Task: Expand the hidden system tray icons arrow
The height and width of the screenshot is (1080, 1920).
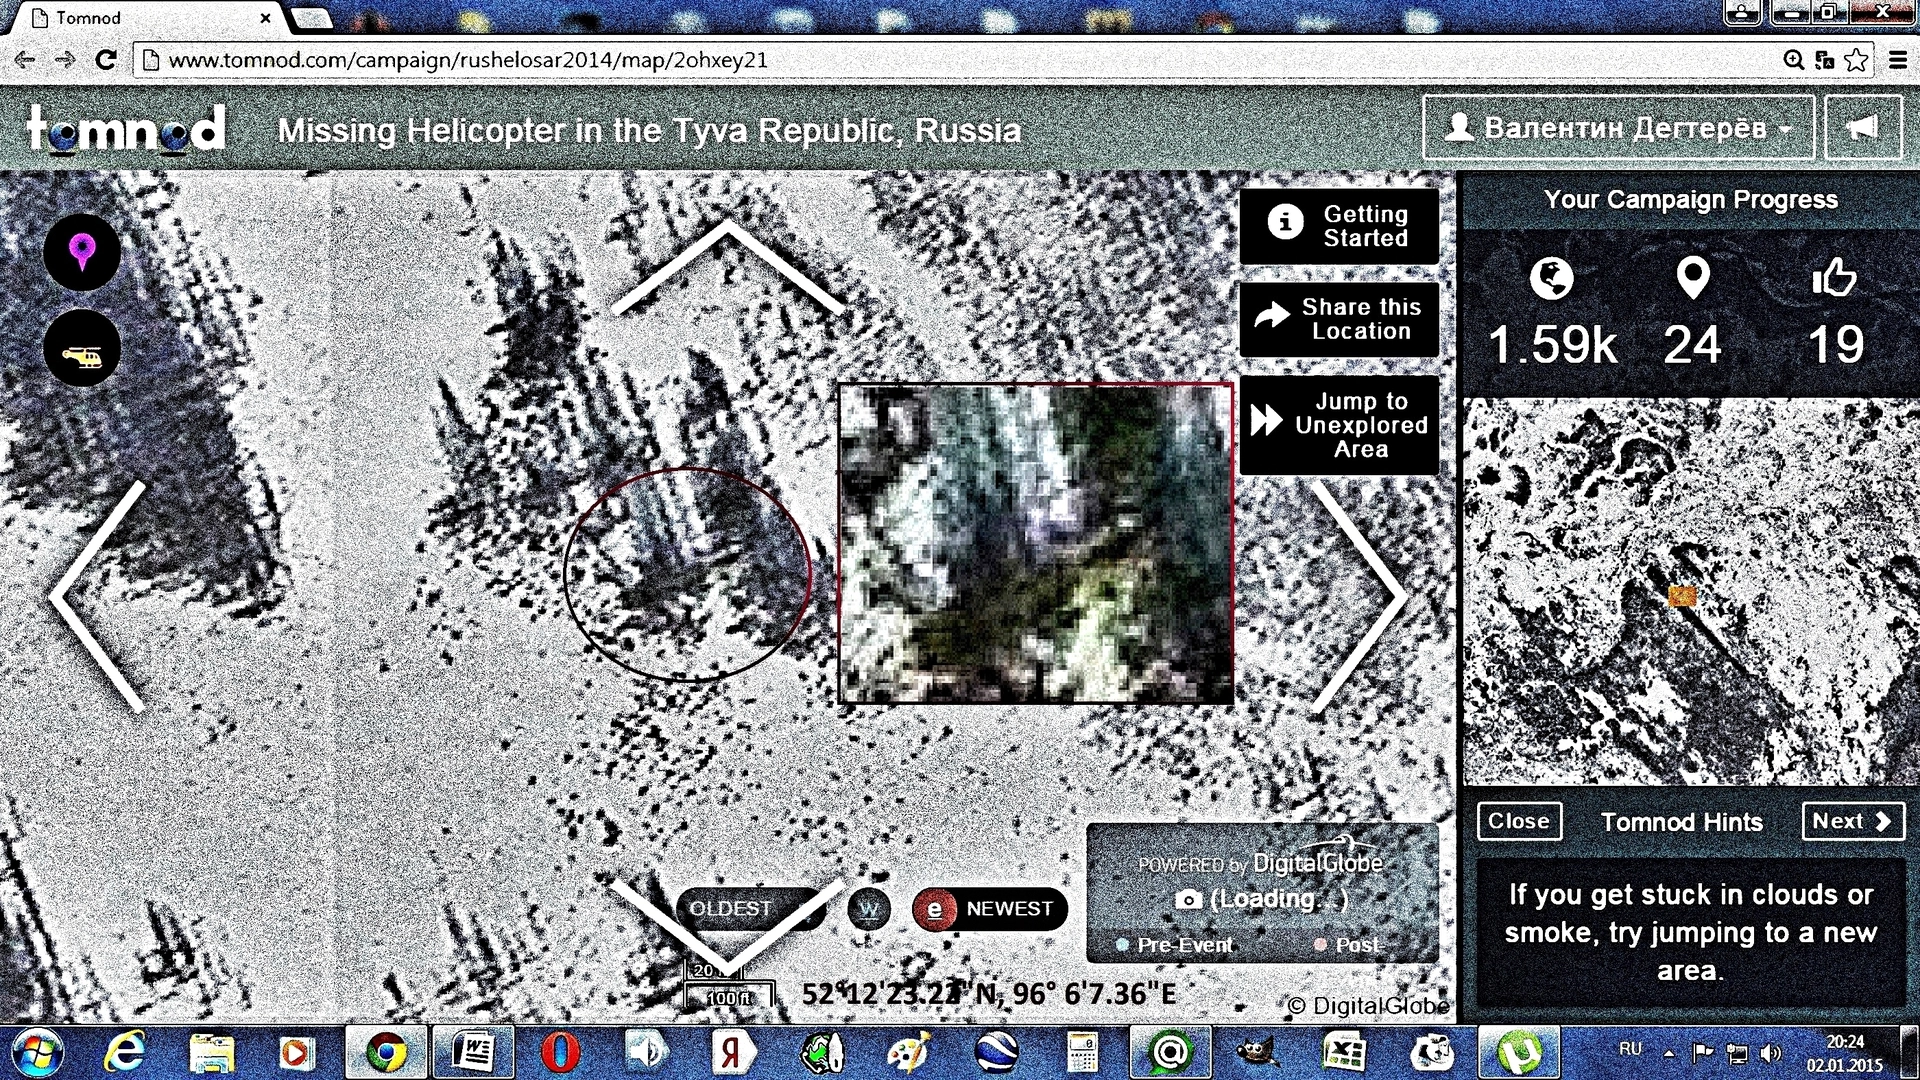Action: (1668, 1053)
